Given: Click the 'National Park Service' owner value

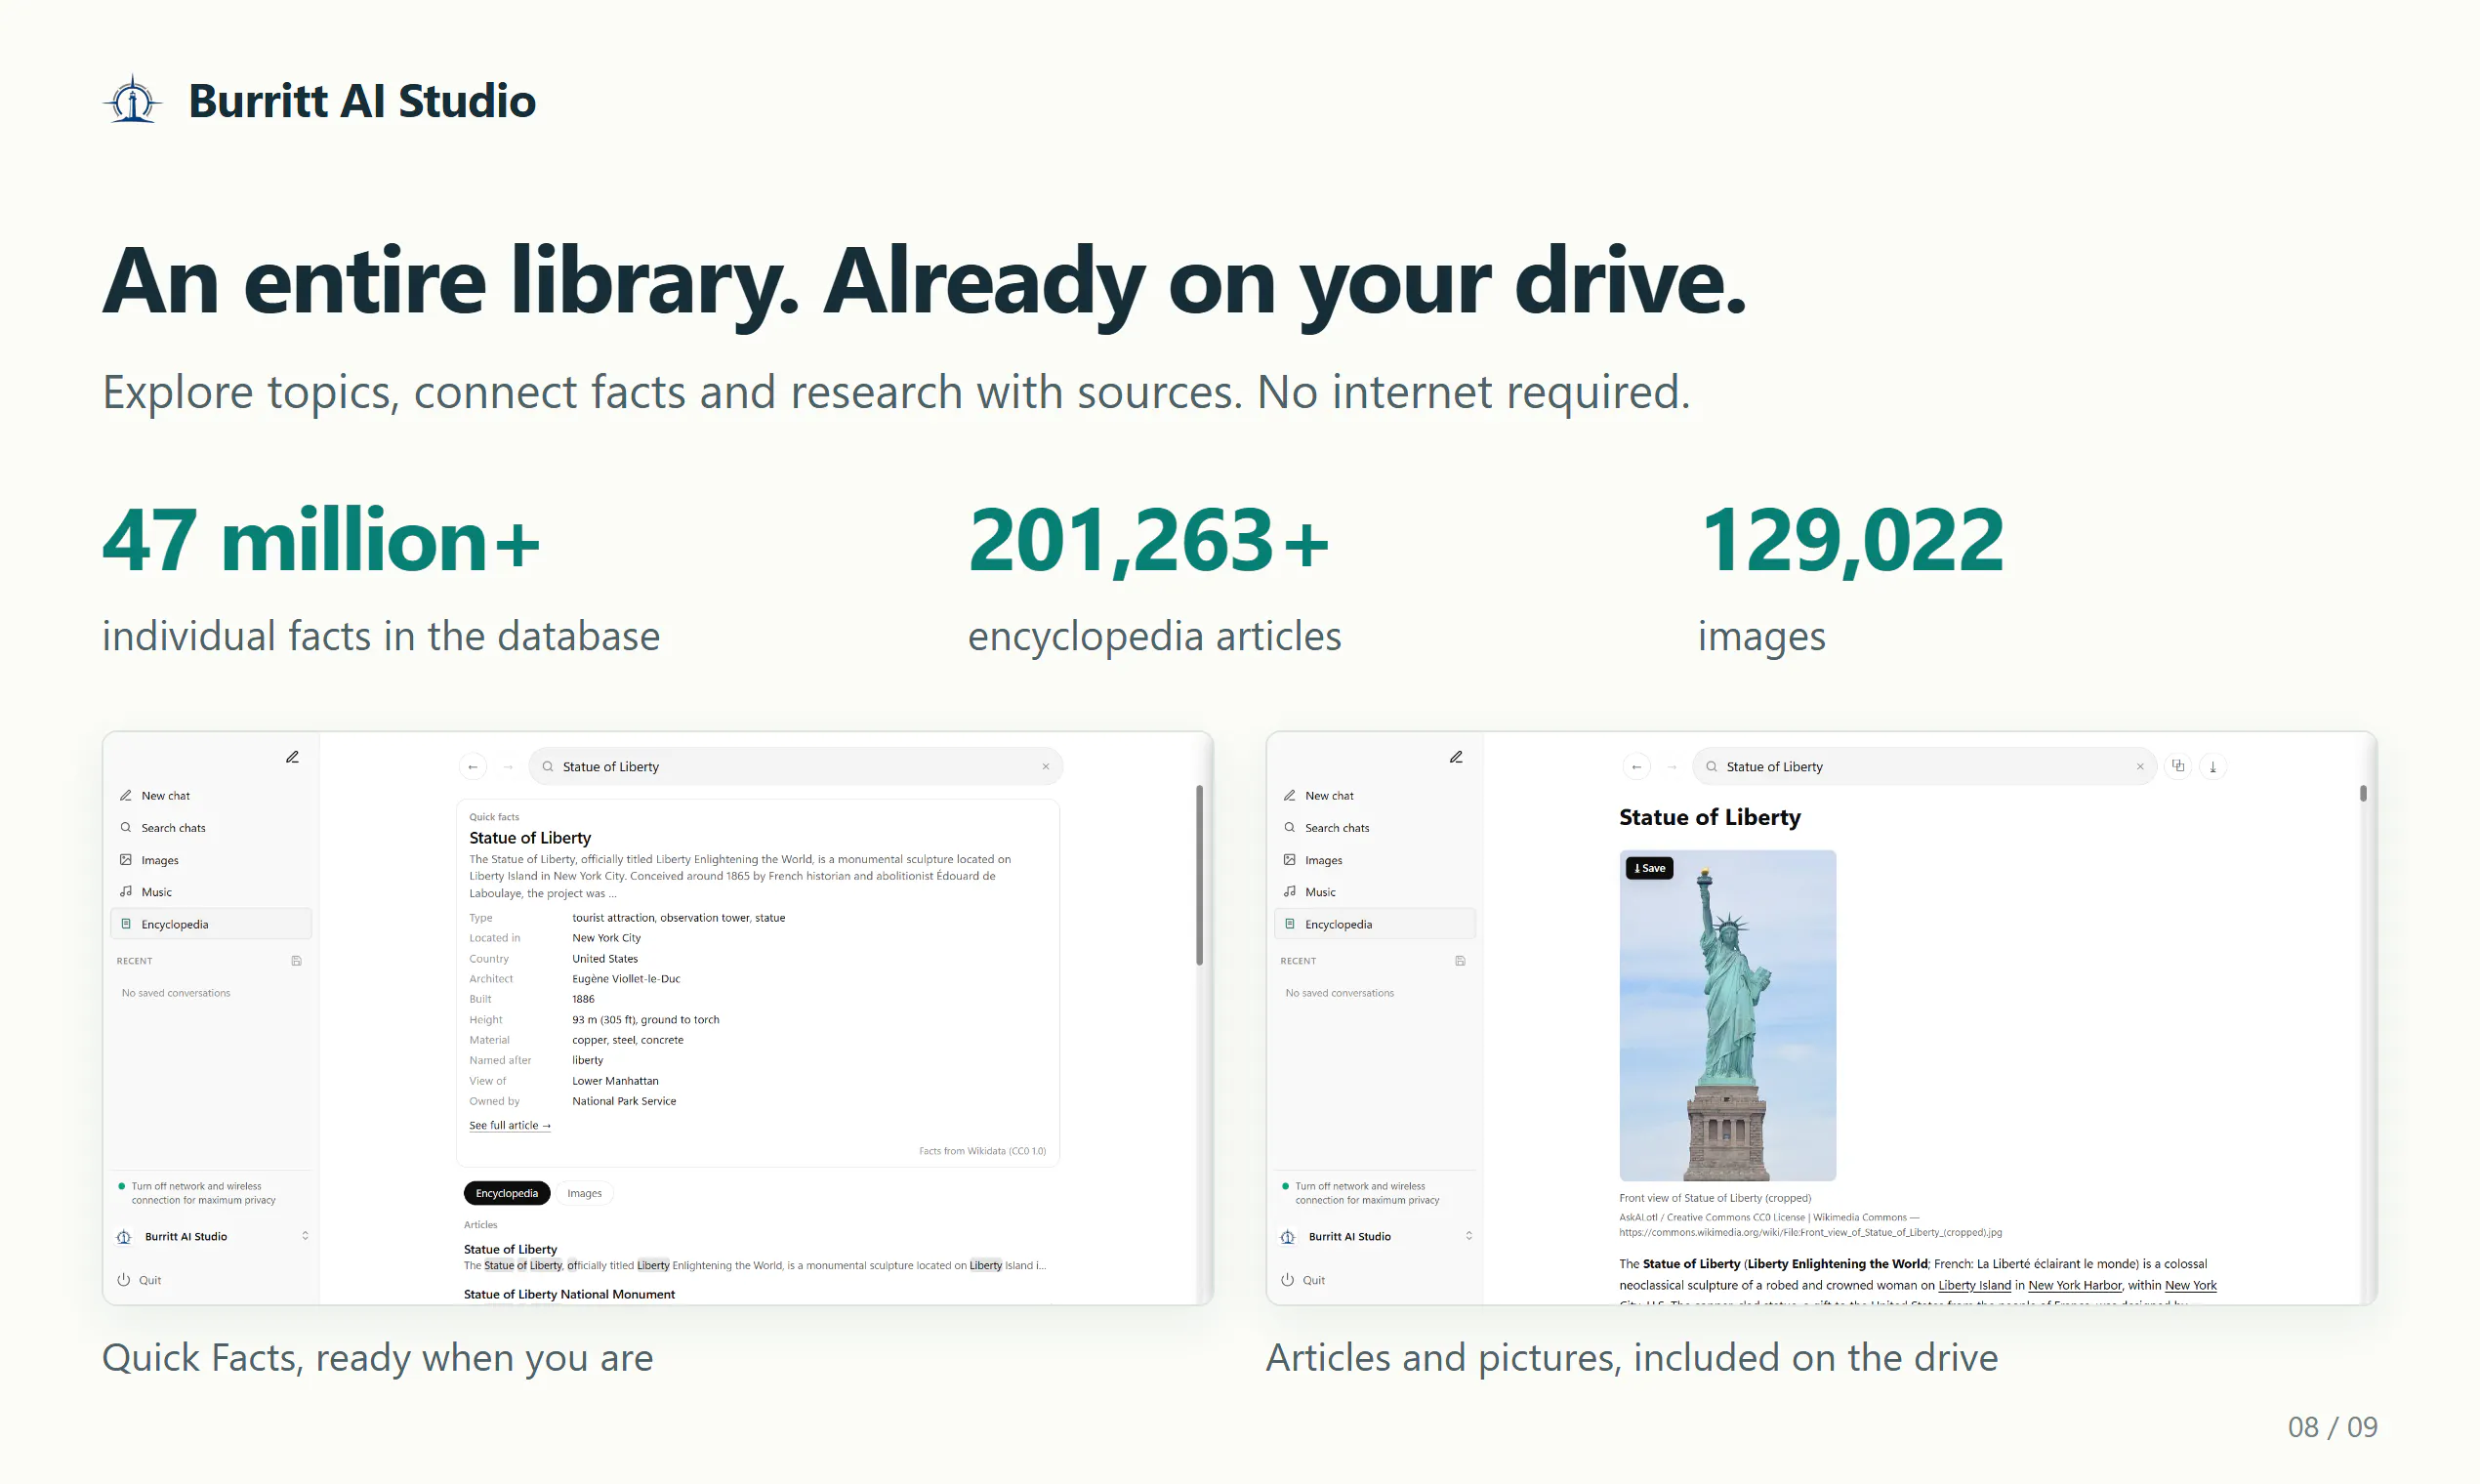Looking at the screenshot, I should (x=624, y=1102).
